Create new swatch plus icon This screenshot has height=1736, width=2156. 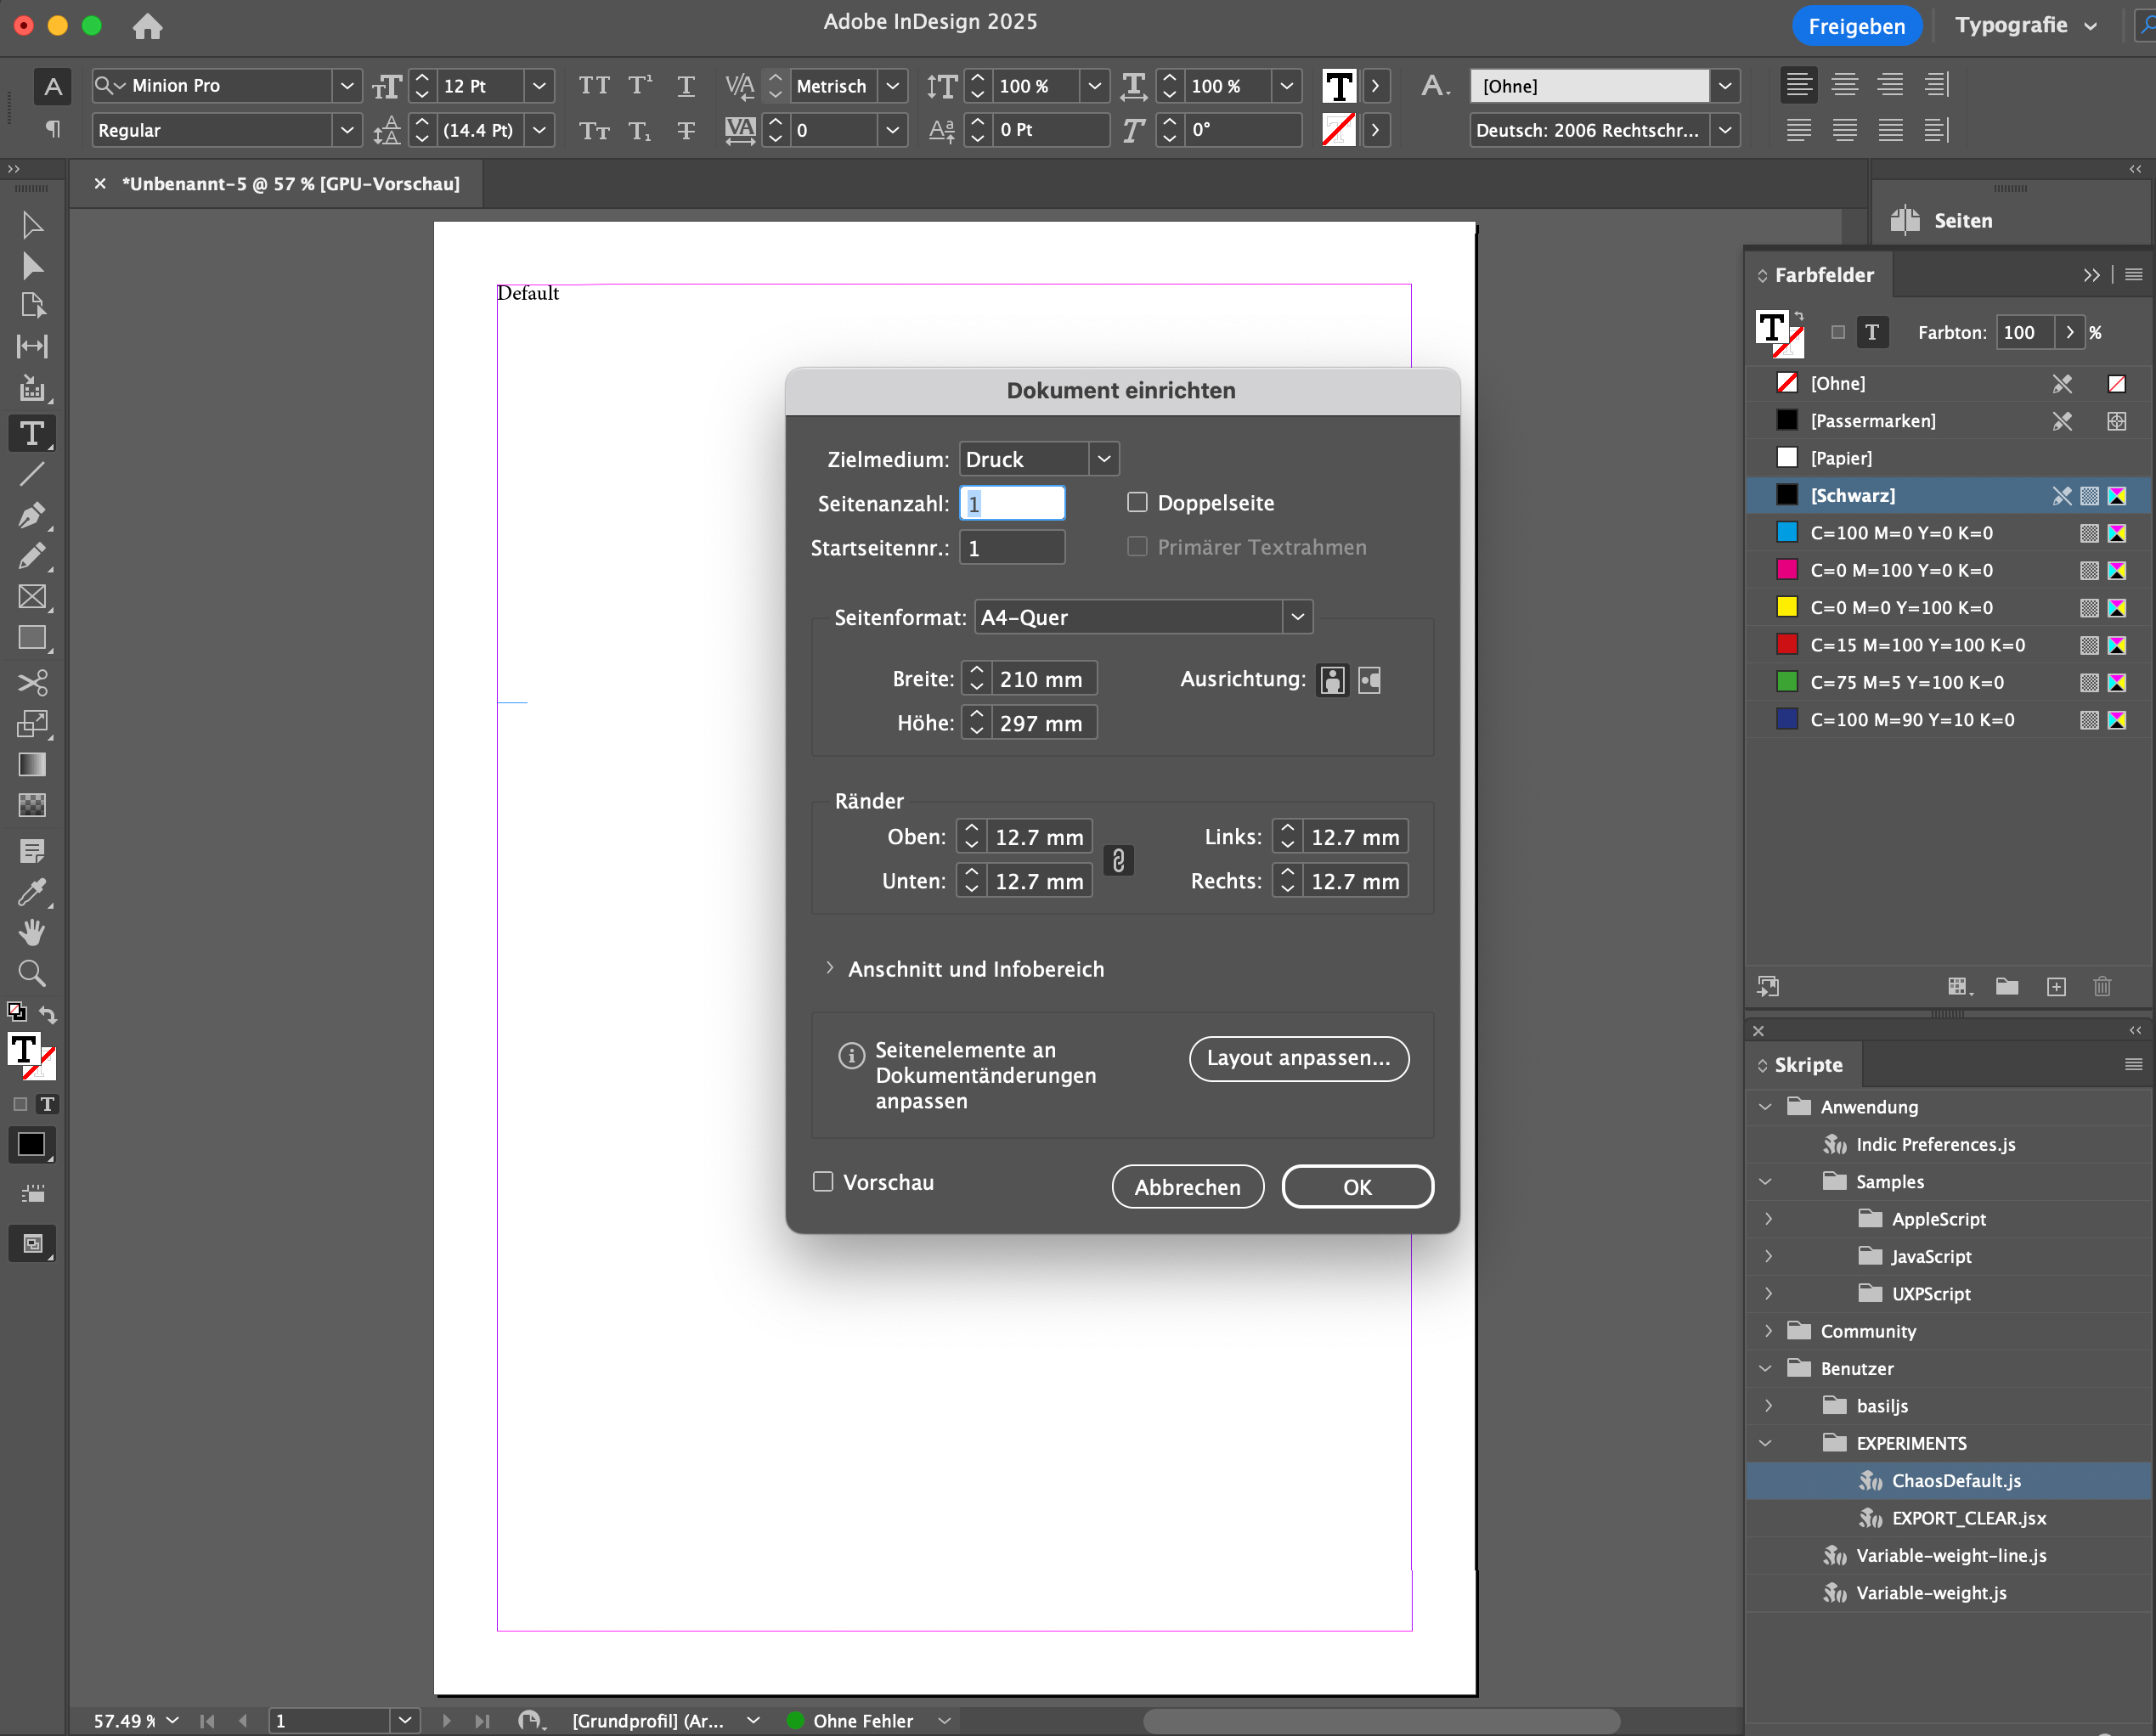2056,986
